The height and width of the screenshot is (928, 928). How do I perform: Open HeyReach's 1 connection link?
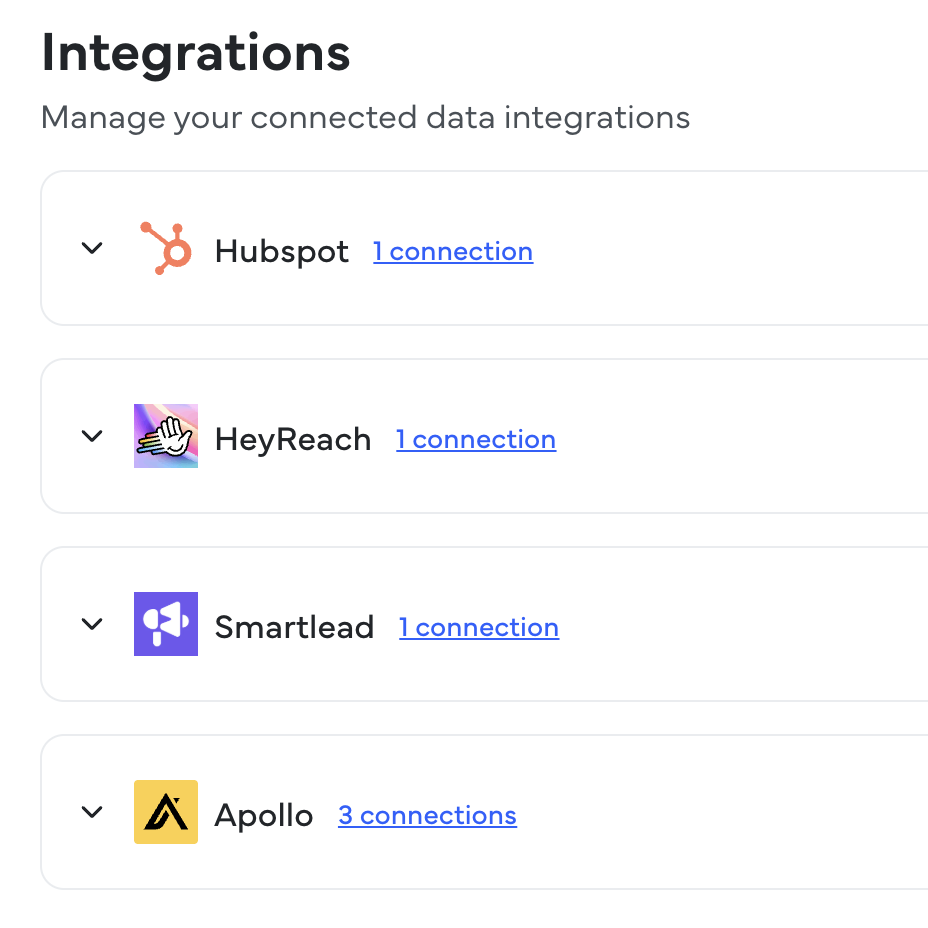476,440
